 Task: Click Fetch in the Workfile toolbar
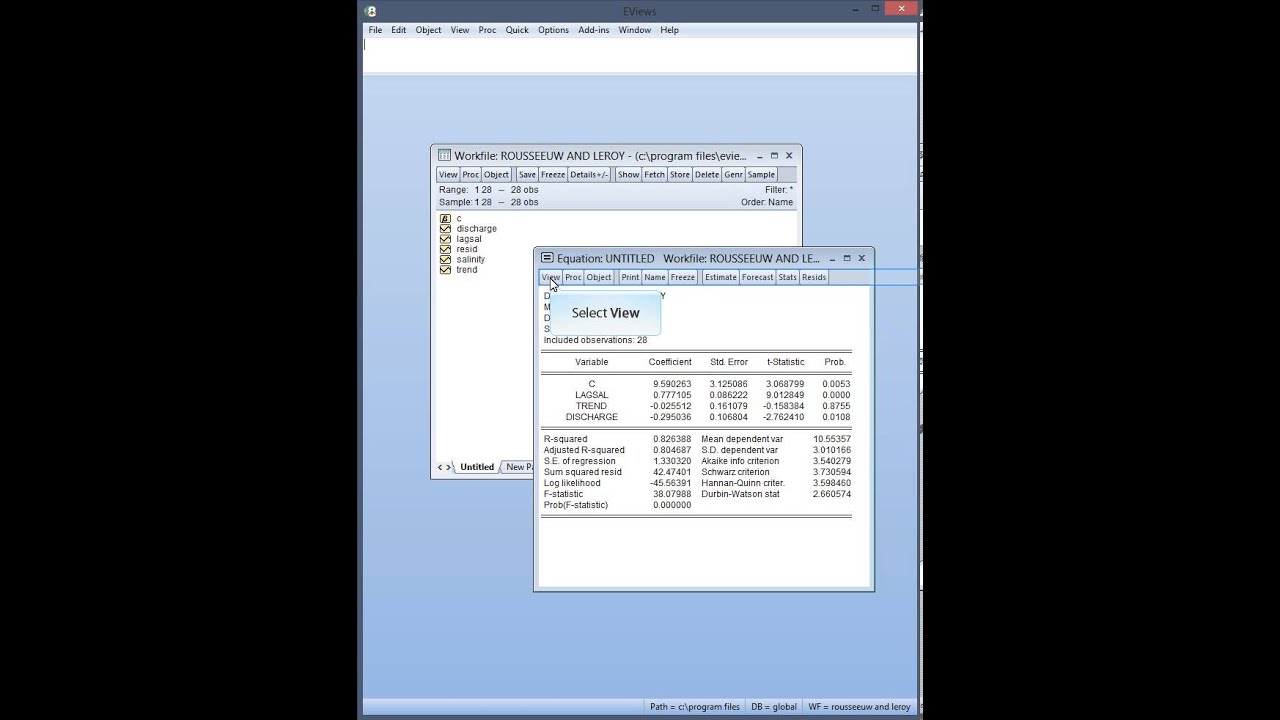(654, 175)
